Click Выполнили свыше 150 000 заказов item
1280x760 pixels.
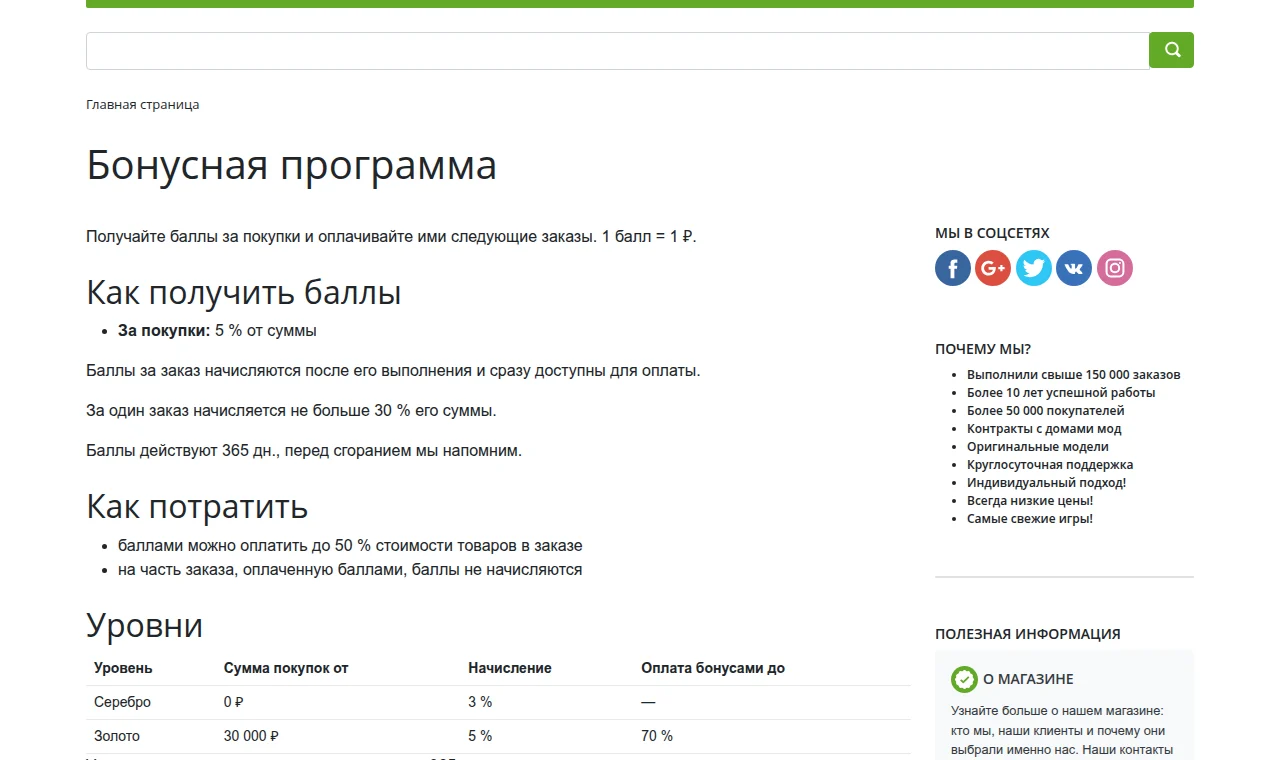coord(1073,375)
